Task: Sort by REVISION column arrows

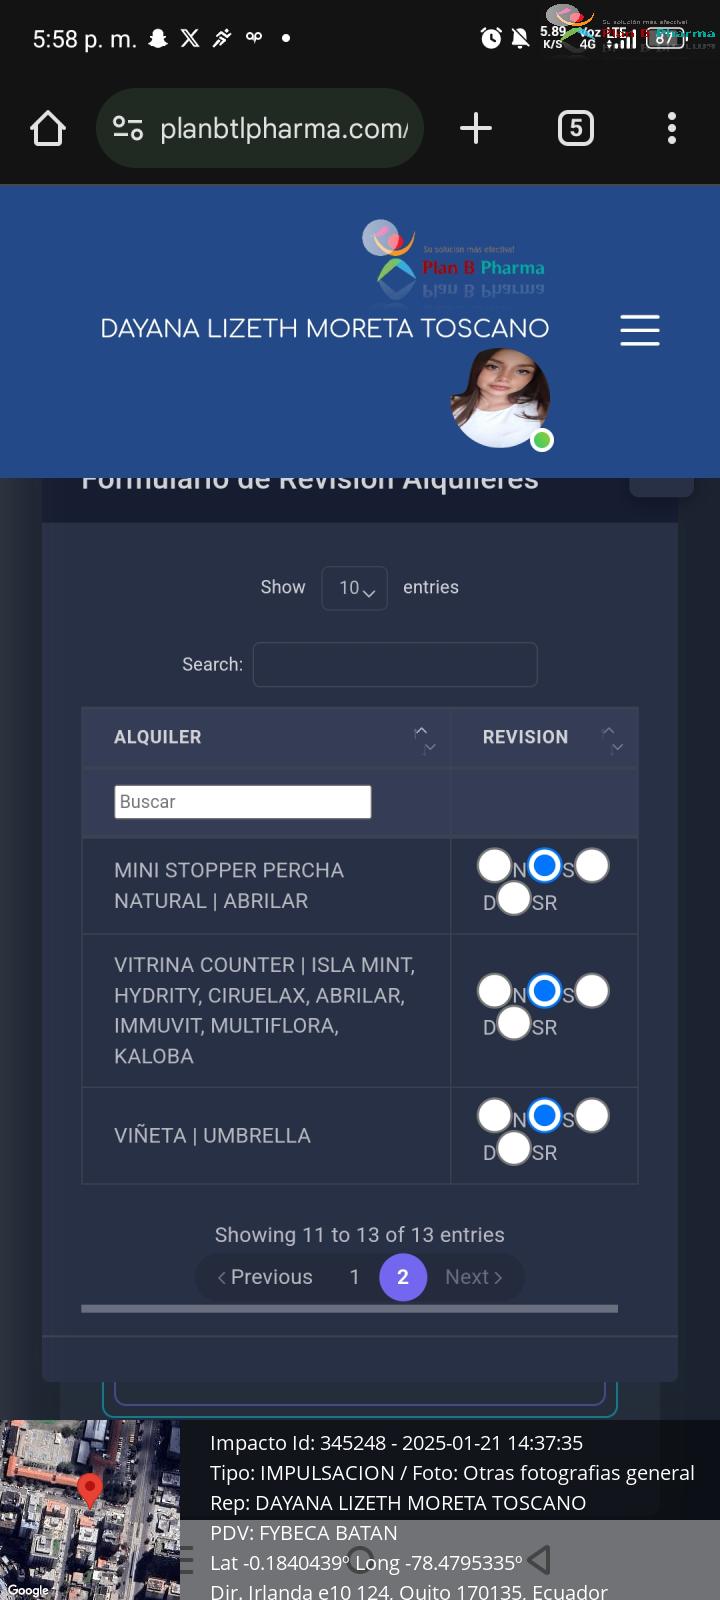Action: pos(612,739)
